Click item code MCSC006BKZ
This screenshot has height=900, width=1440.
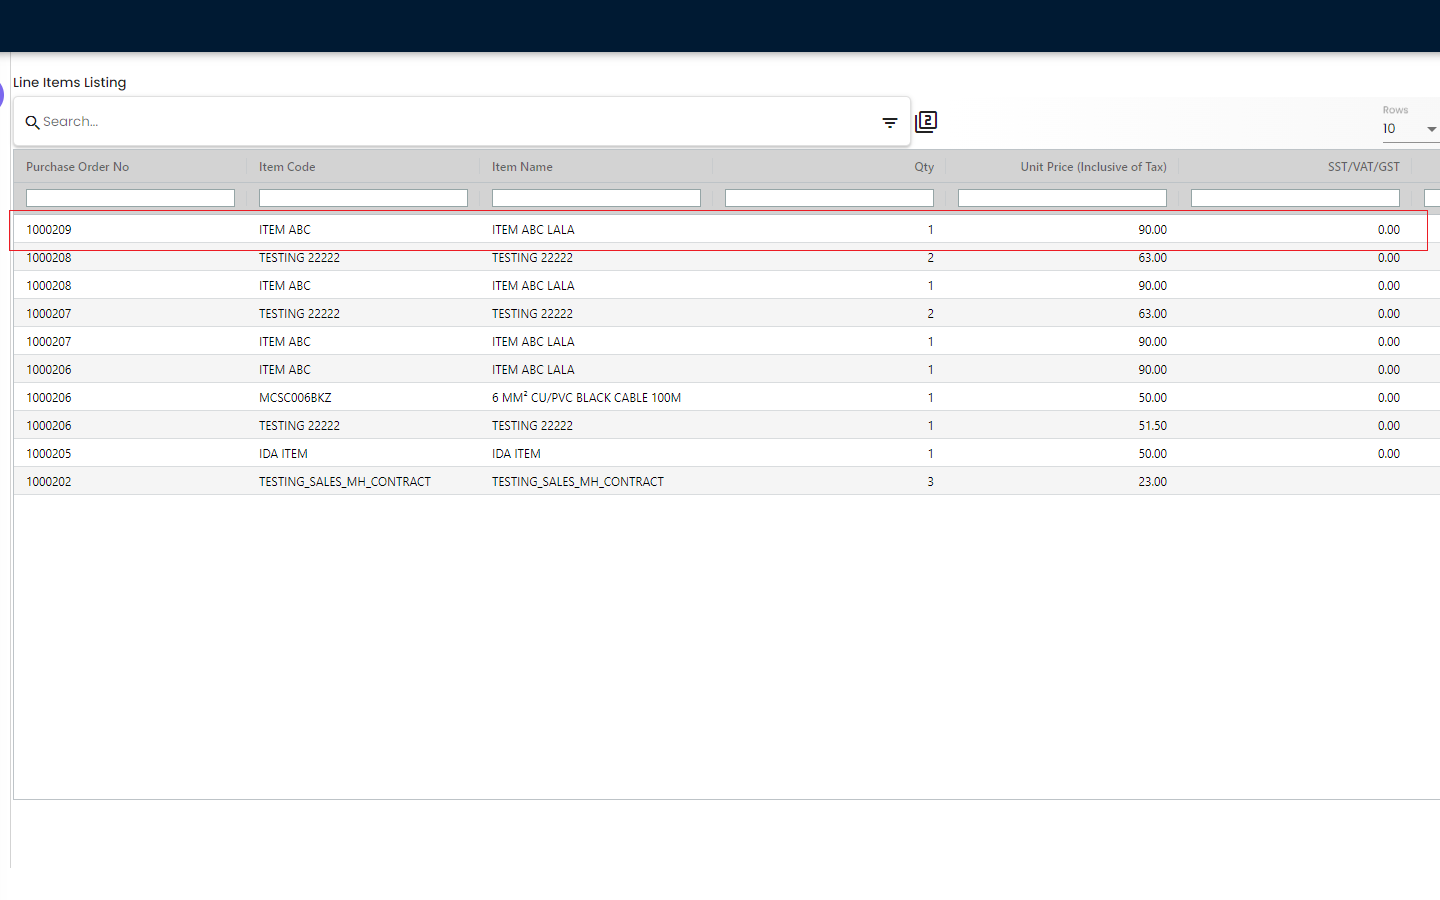(295, 398)
